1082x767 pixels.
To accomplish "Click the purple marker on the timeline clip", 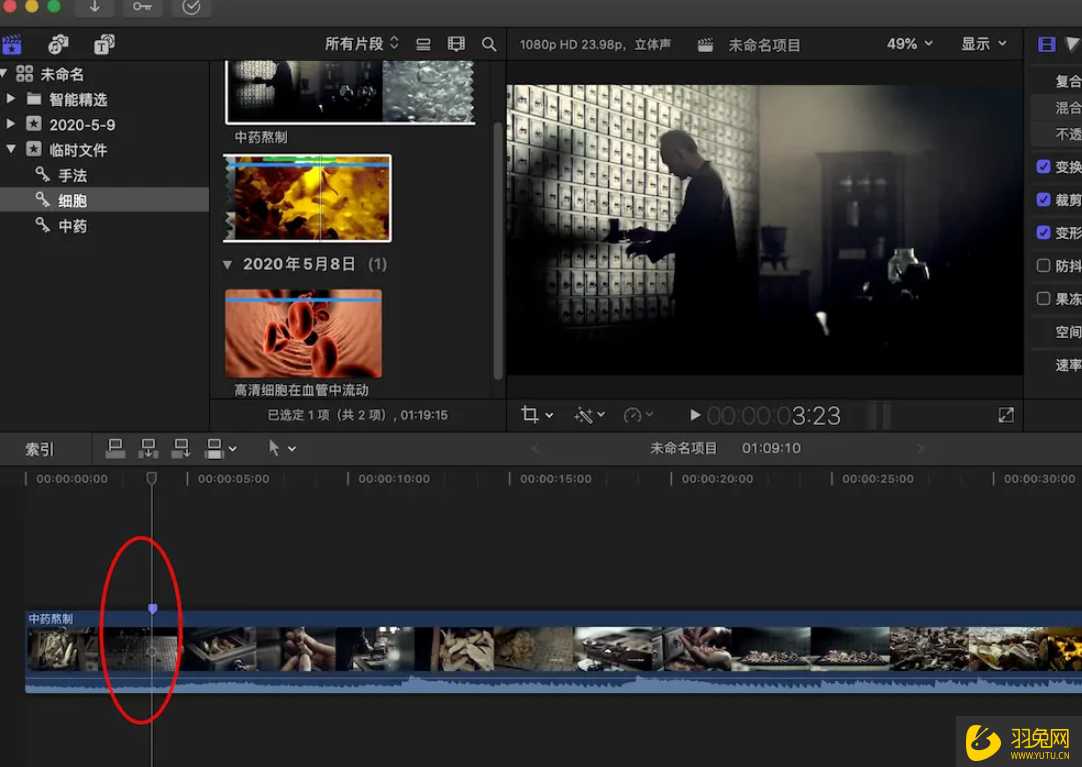I will pos(152,607).
